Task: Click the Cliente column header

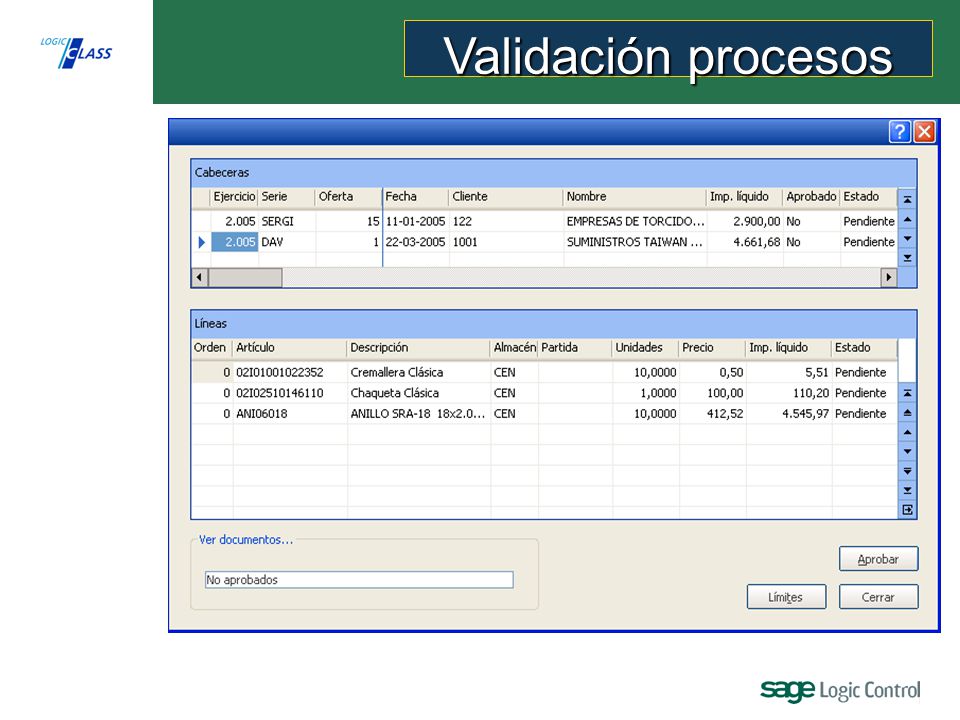Action: click(506, 197)
